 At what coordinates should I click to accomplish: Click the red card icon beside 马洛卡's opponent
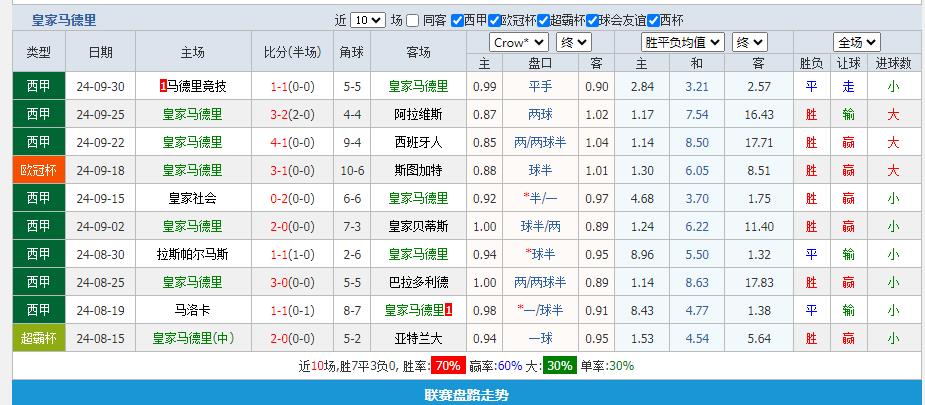450,310
